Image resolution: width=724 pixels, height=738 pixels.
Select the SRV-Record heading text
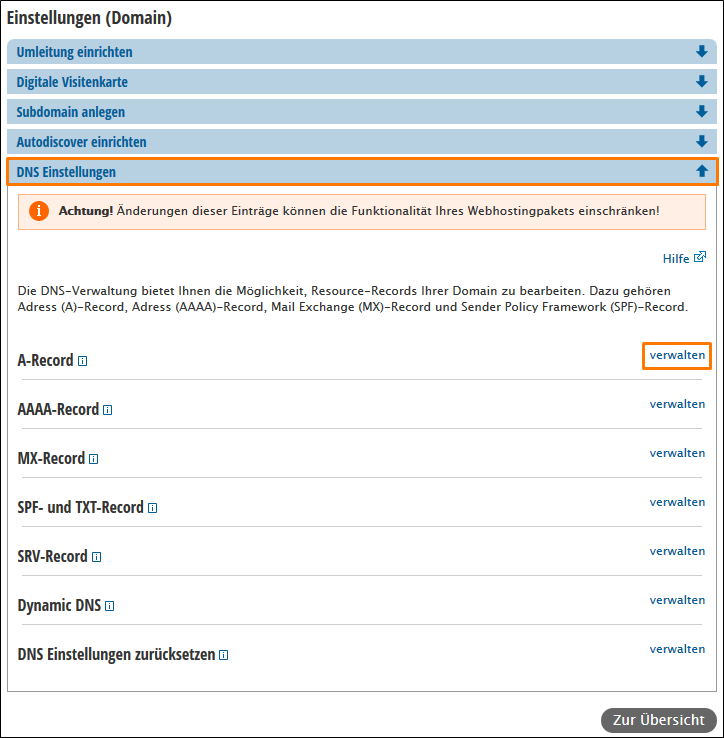pos(52,556)
